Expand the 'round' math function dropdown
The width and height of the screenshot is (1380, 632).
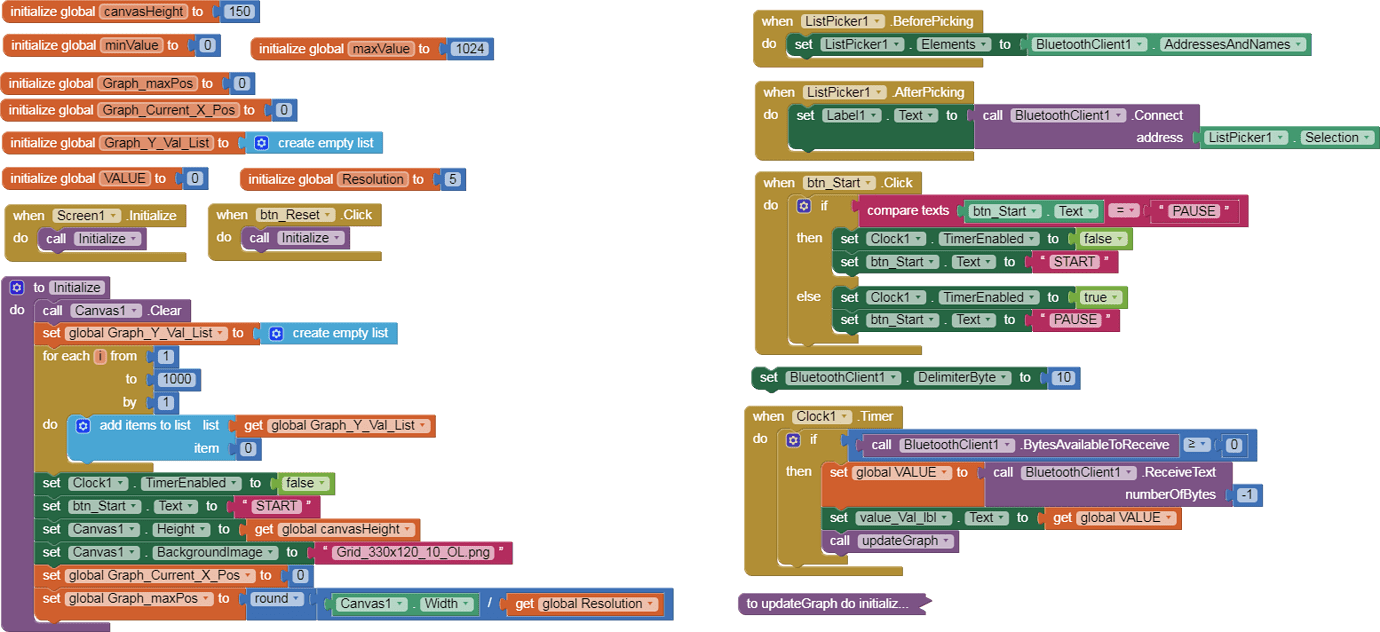coord(278,599)
